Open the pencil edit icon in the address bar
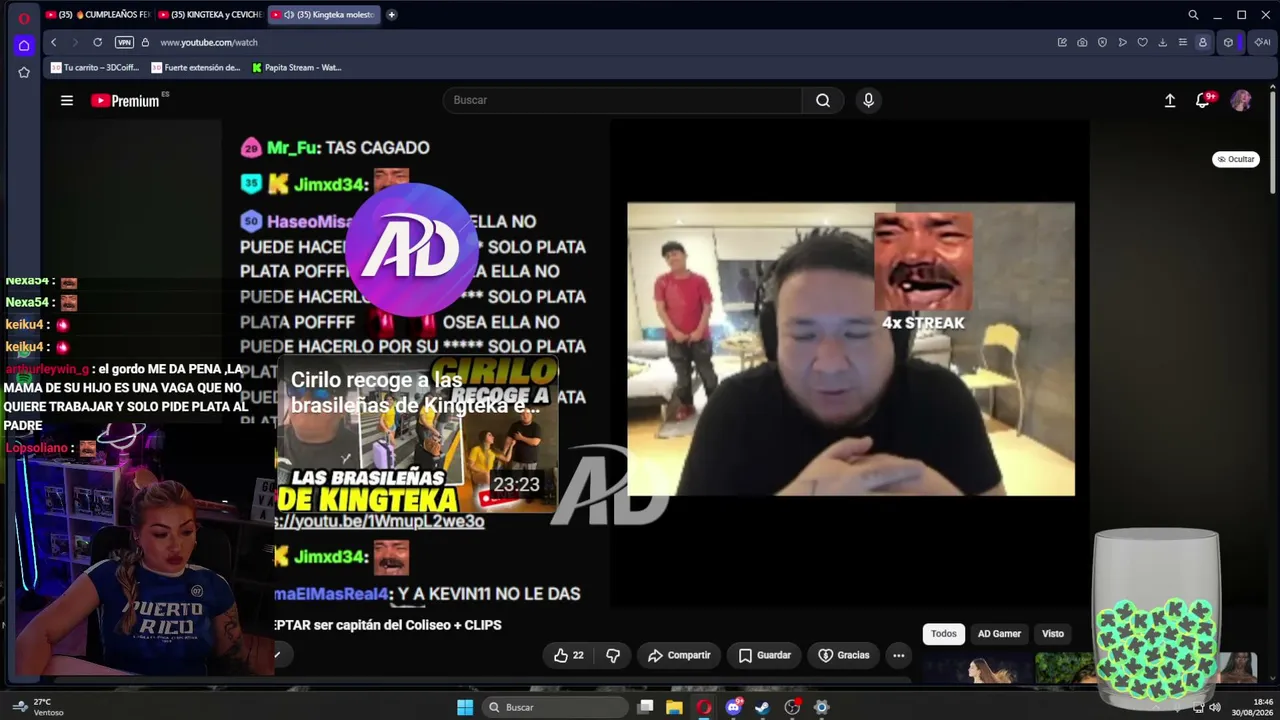 (1062, 42)
